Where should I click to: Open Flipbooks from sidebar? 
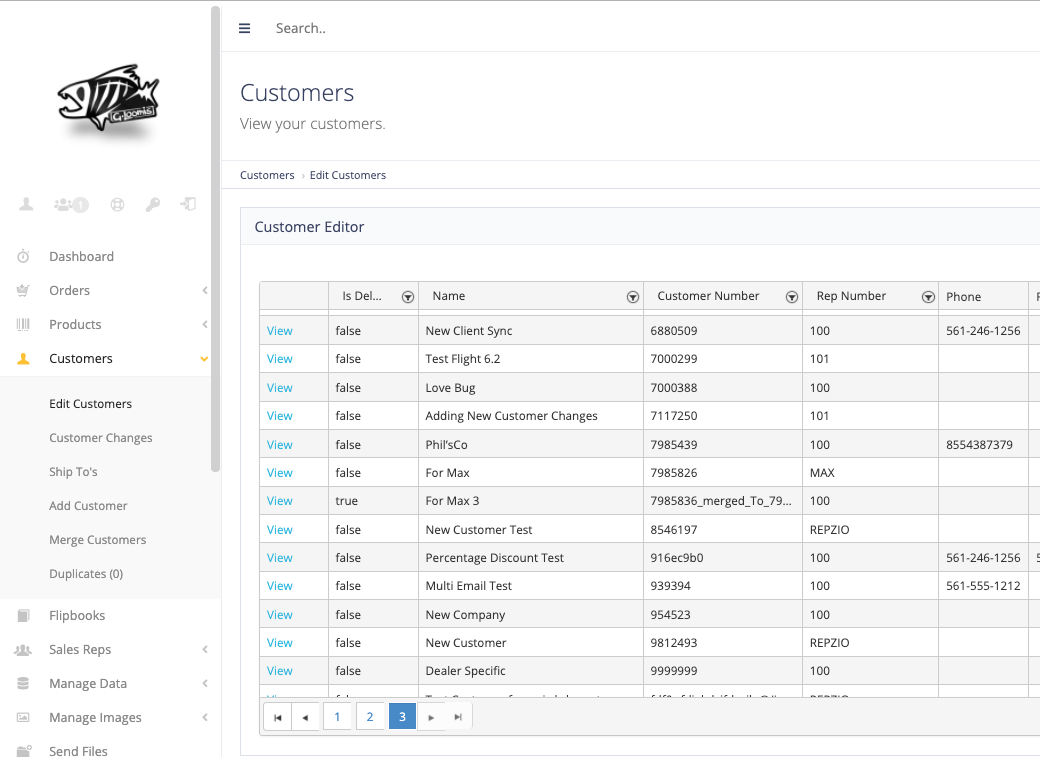point(77,616)
